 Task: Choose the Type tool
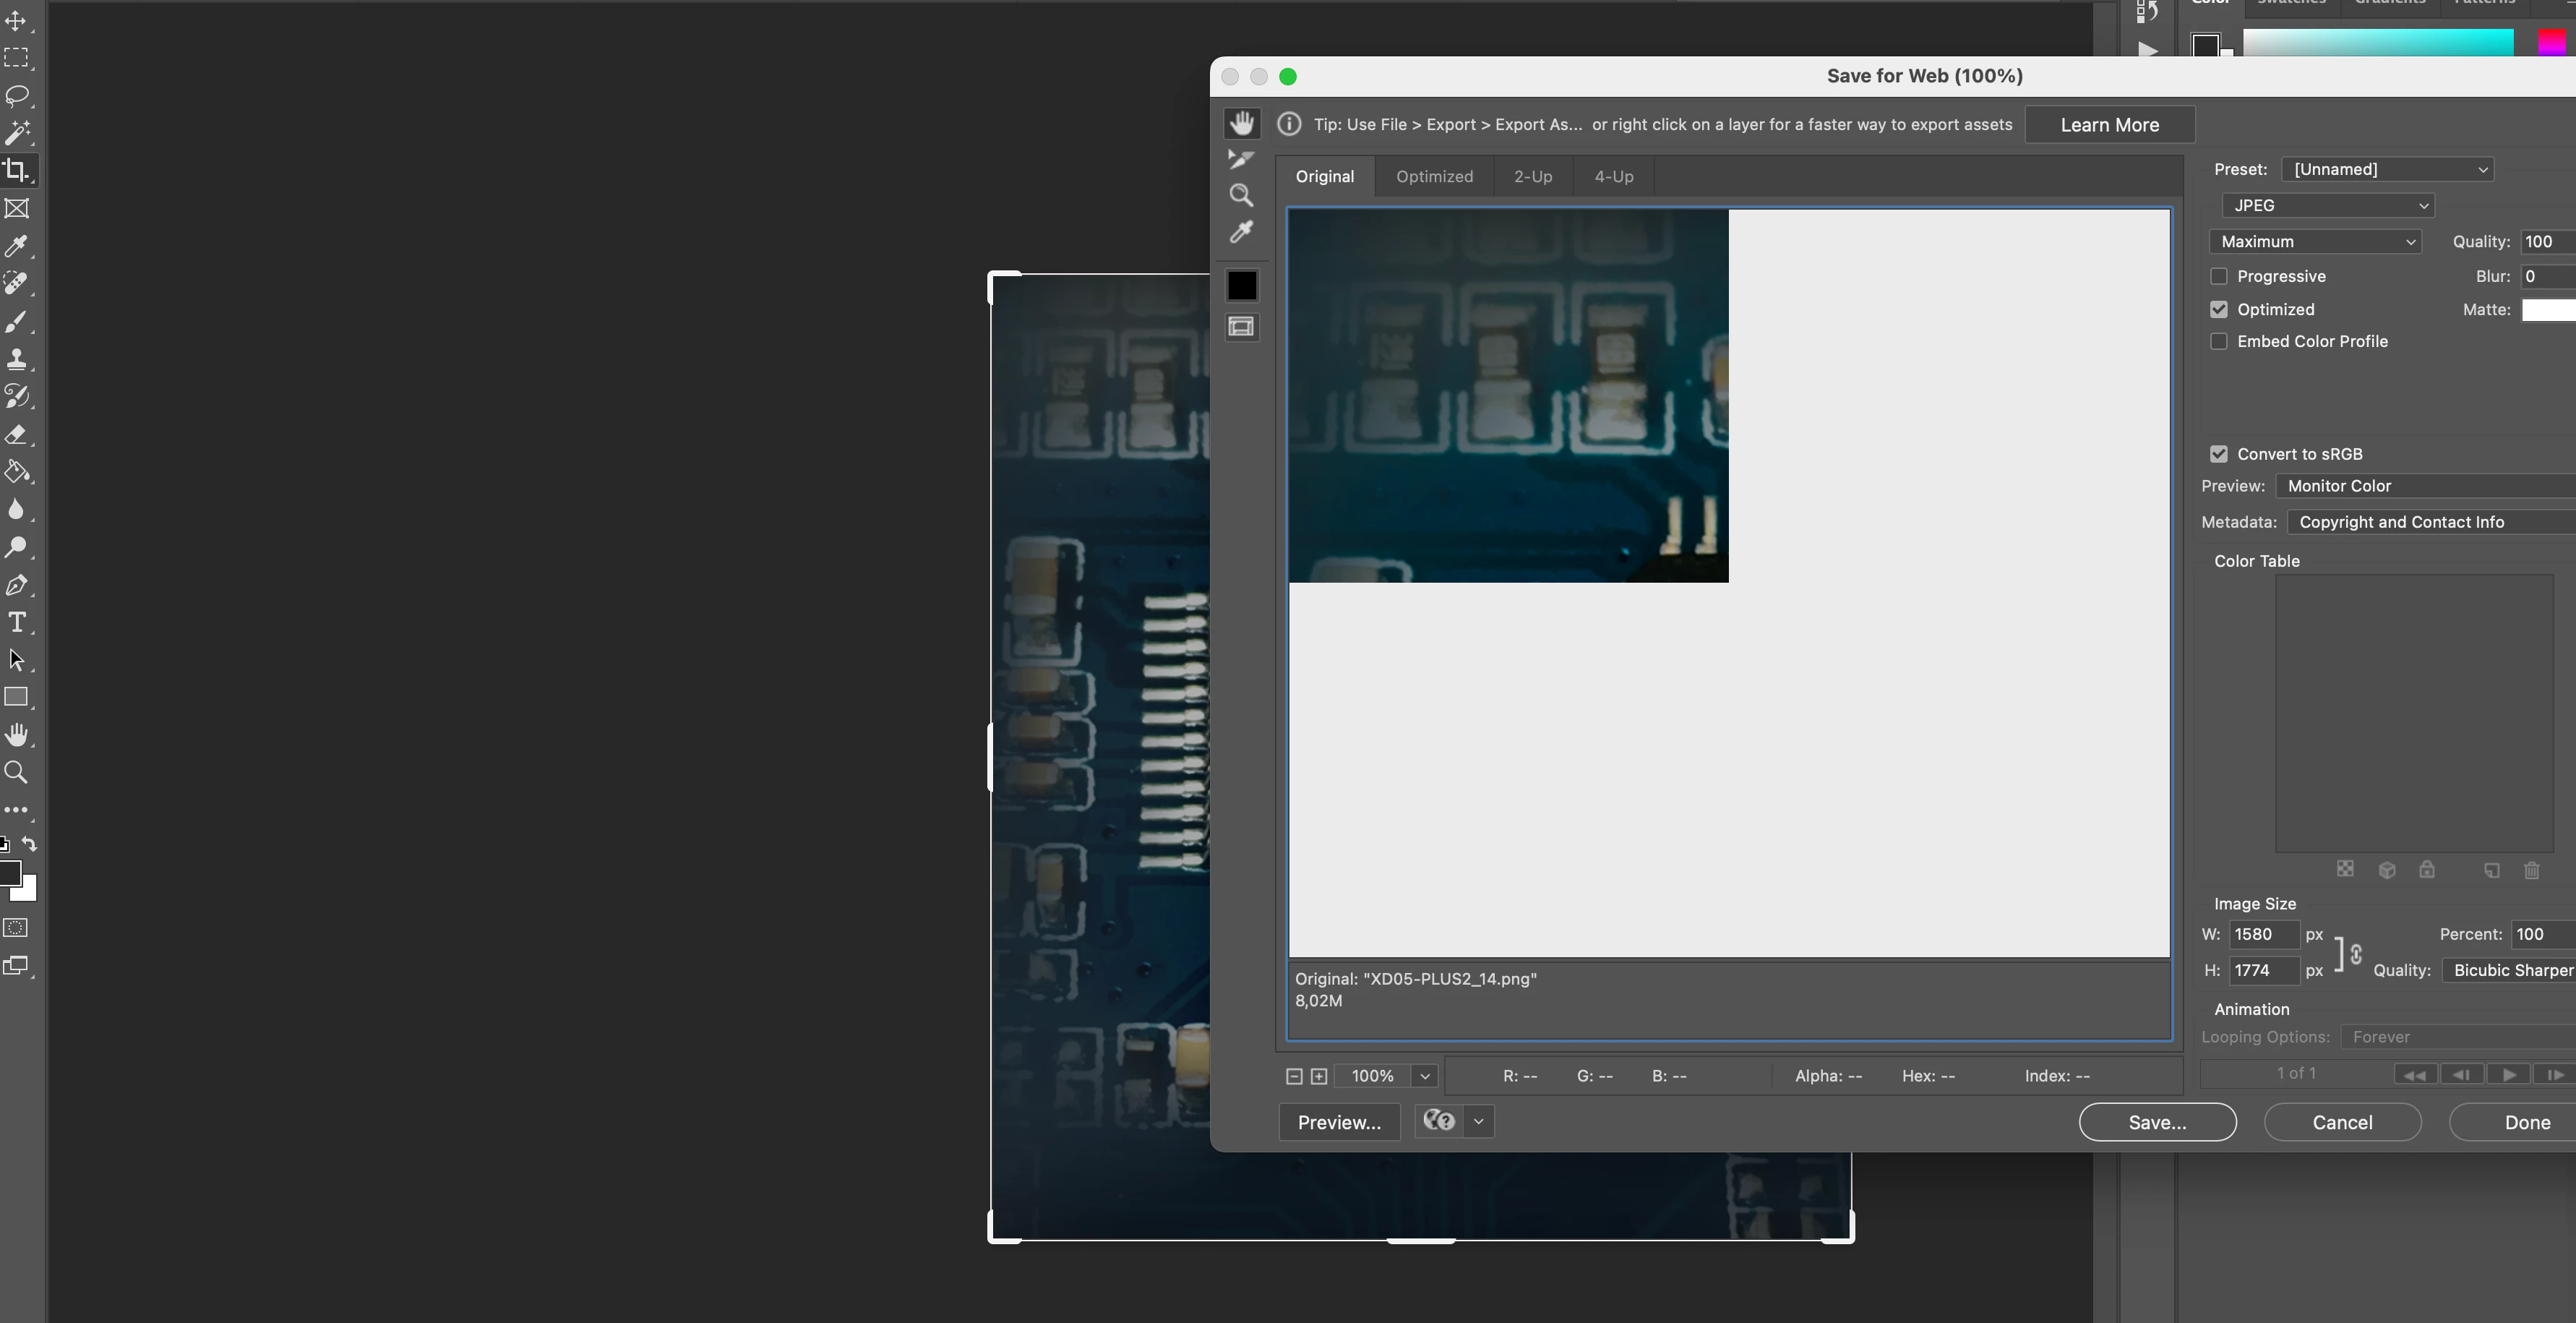[17, 622]
